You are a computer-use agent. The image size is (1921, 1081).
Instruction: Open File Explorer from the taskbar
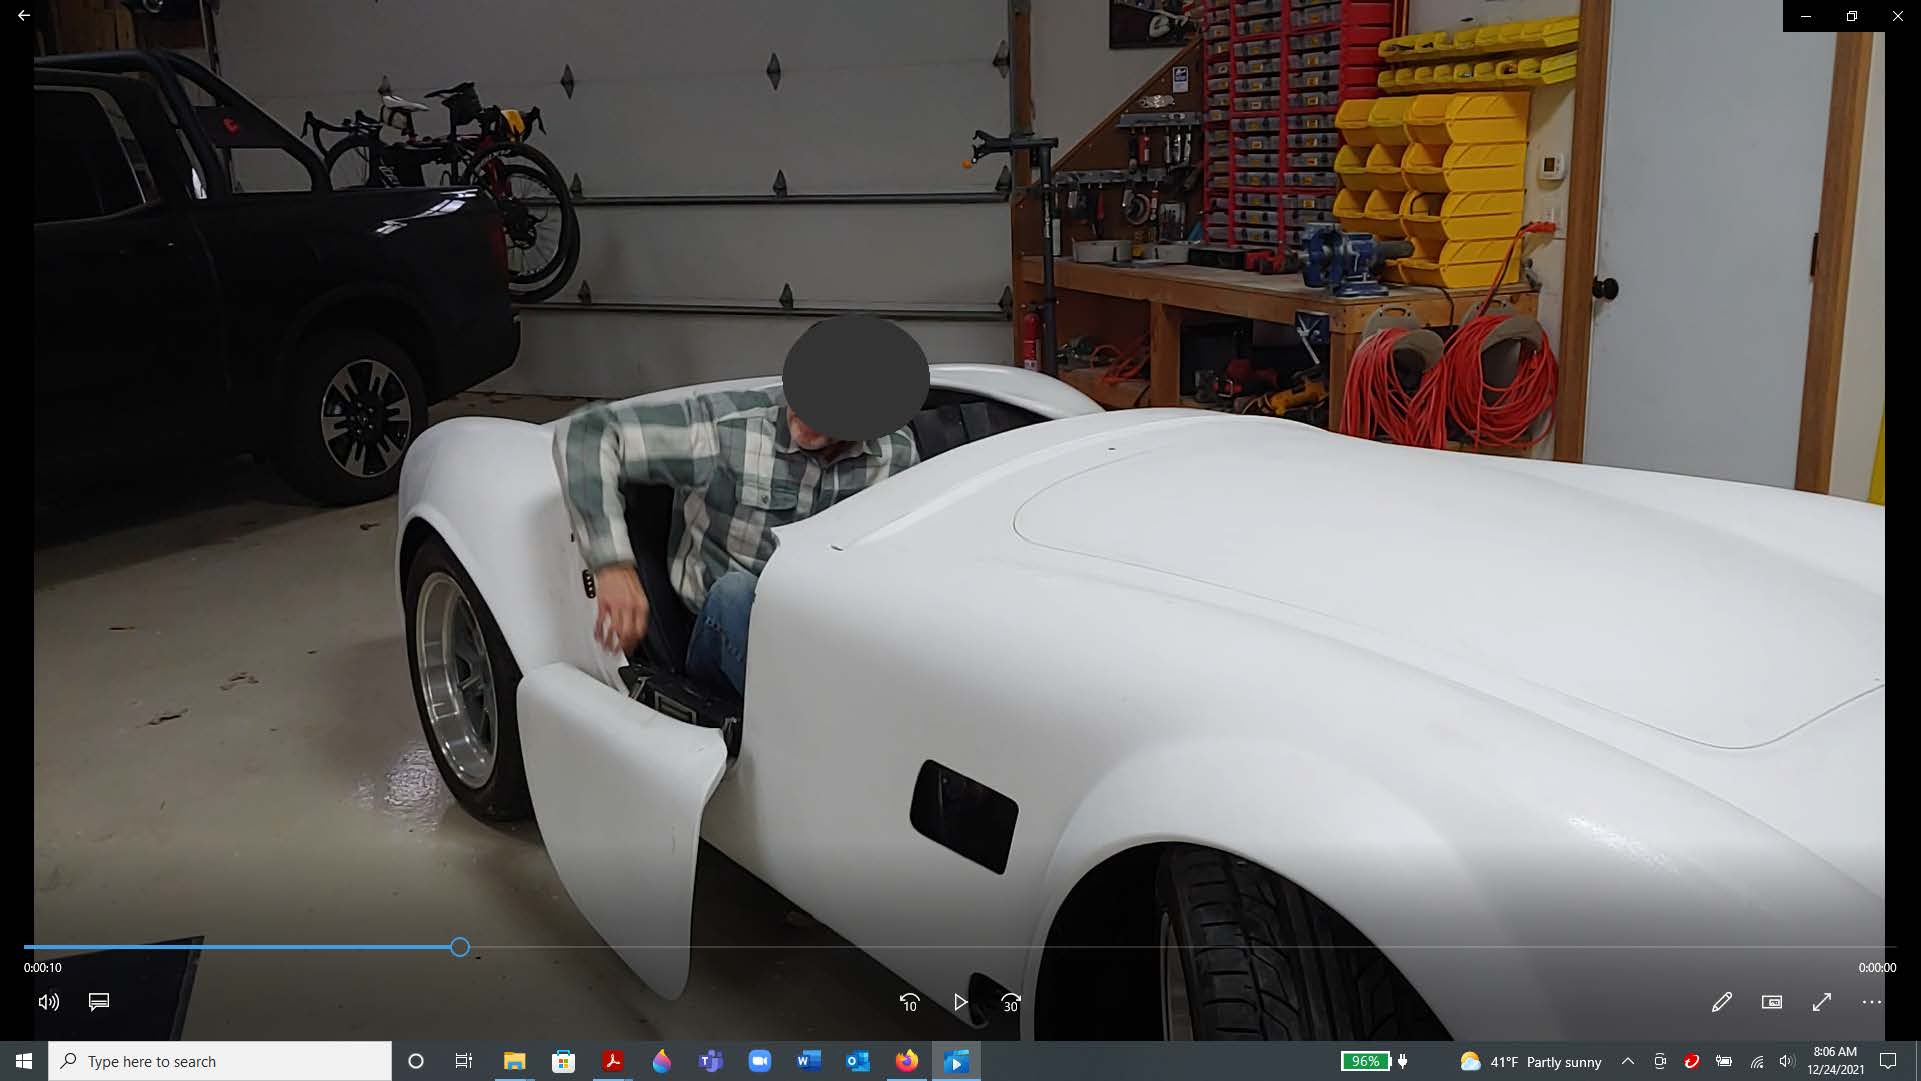(514, 1061)
